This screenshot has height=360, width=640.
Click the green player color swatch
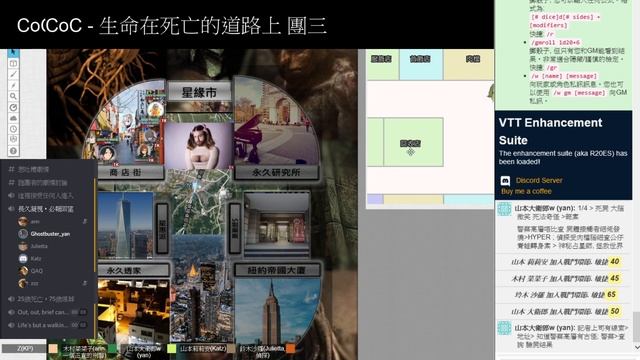click(113, 349)
